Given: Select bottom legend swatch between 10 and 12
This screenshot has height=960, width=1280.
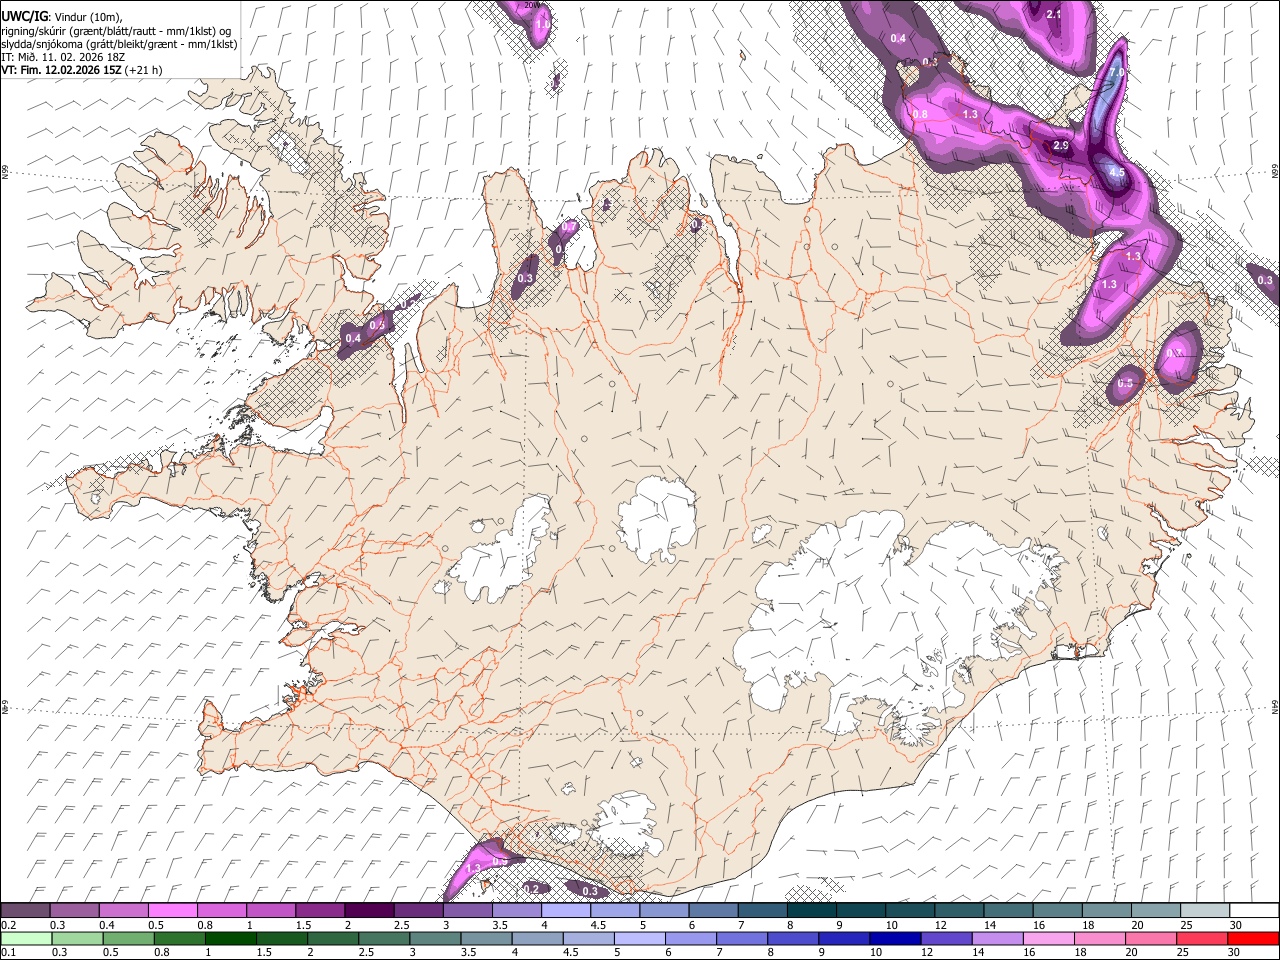Looking at the screenshot, I should pos(895,939).
